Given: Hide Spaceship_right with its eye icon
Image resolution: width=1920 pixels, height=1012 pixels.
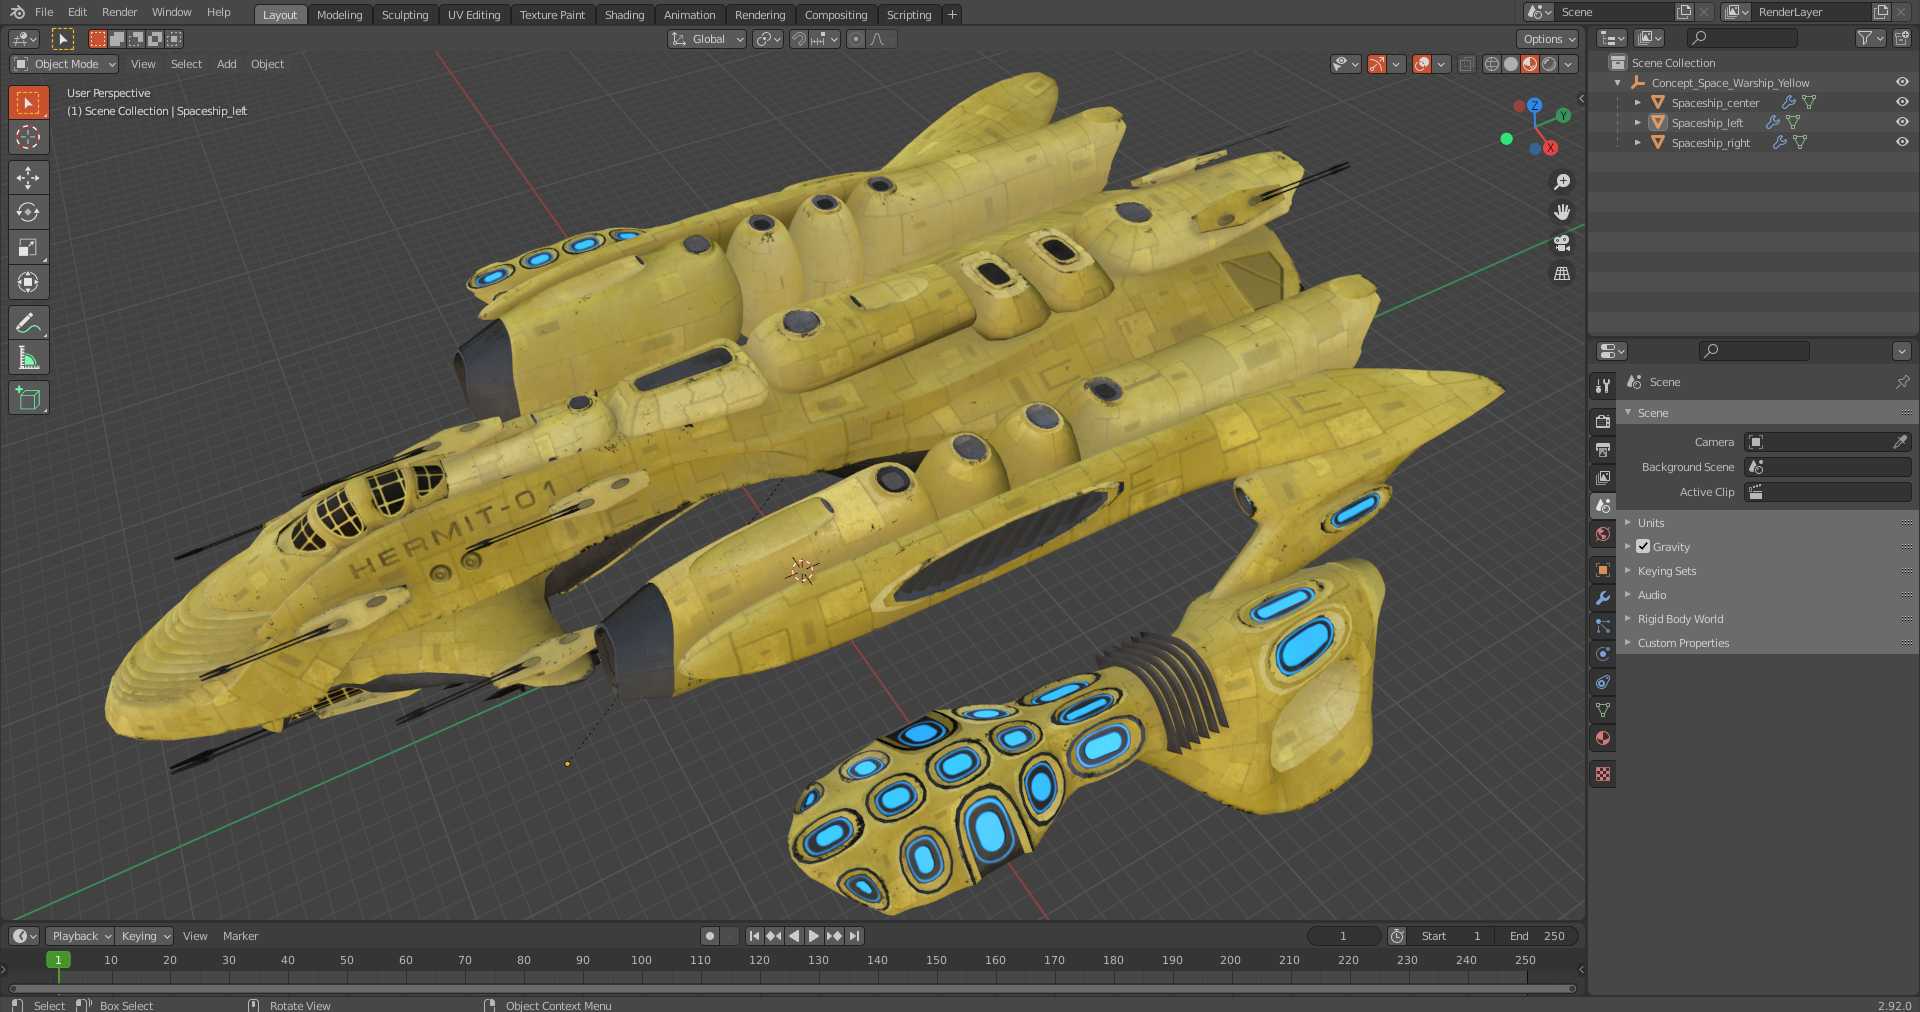Looking at the screenshot, I should (x=1902, y=142).
